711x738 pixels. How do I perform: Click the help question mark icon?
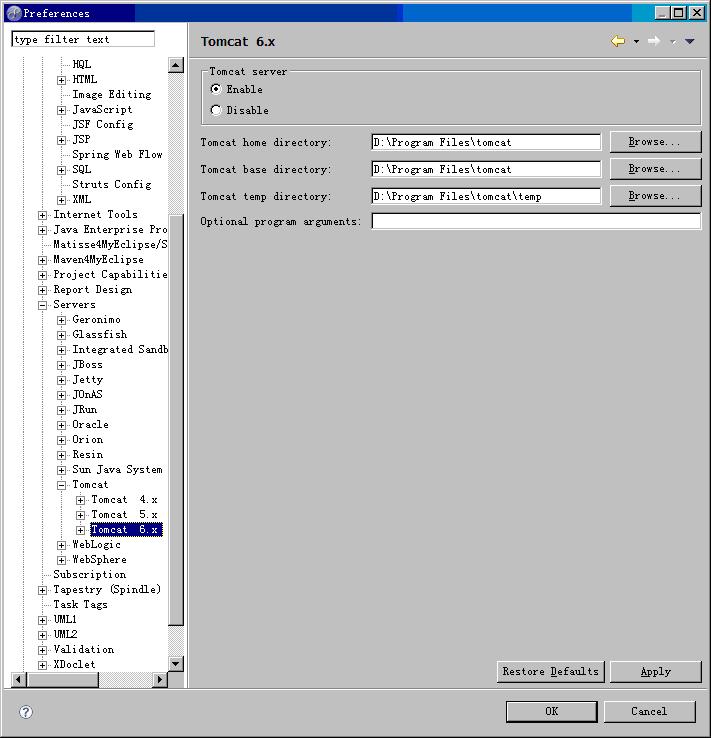click(26, 712)
